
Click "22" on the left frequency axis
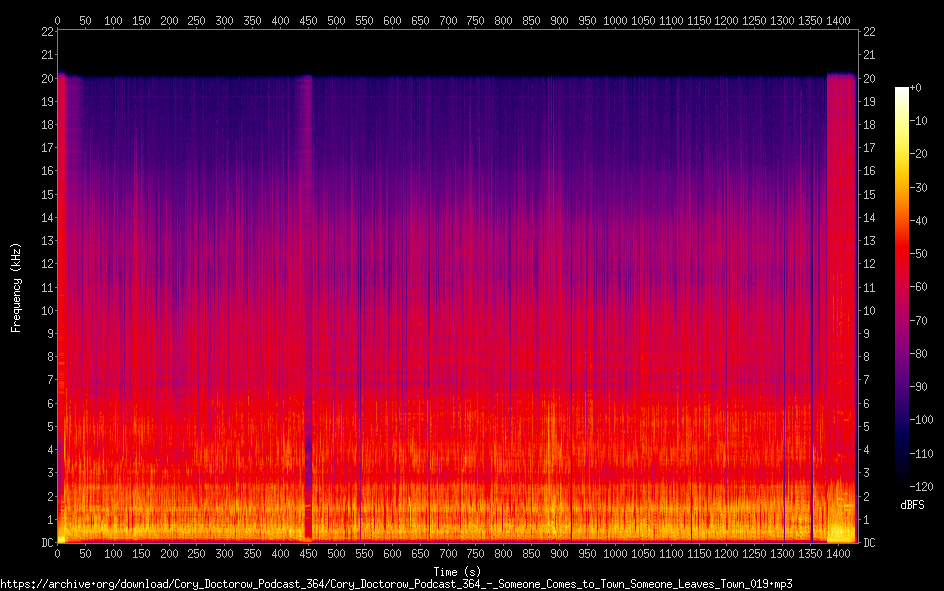48,32
